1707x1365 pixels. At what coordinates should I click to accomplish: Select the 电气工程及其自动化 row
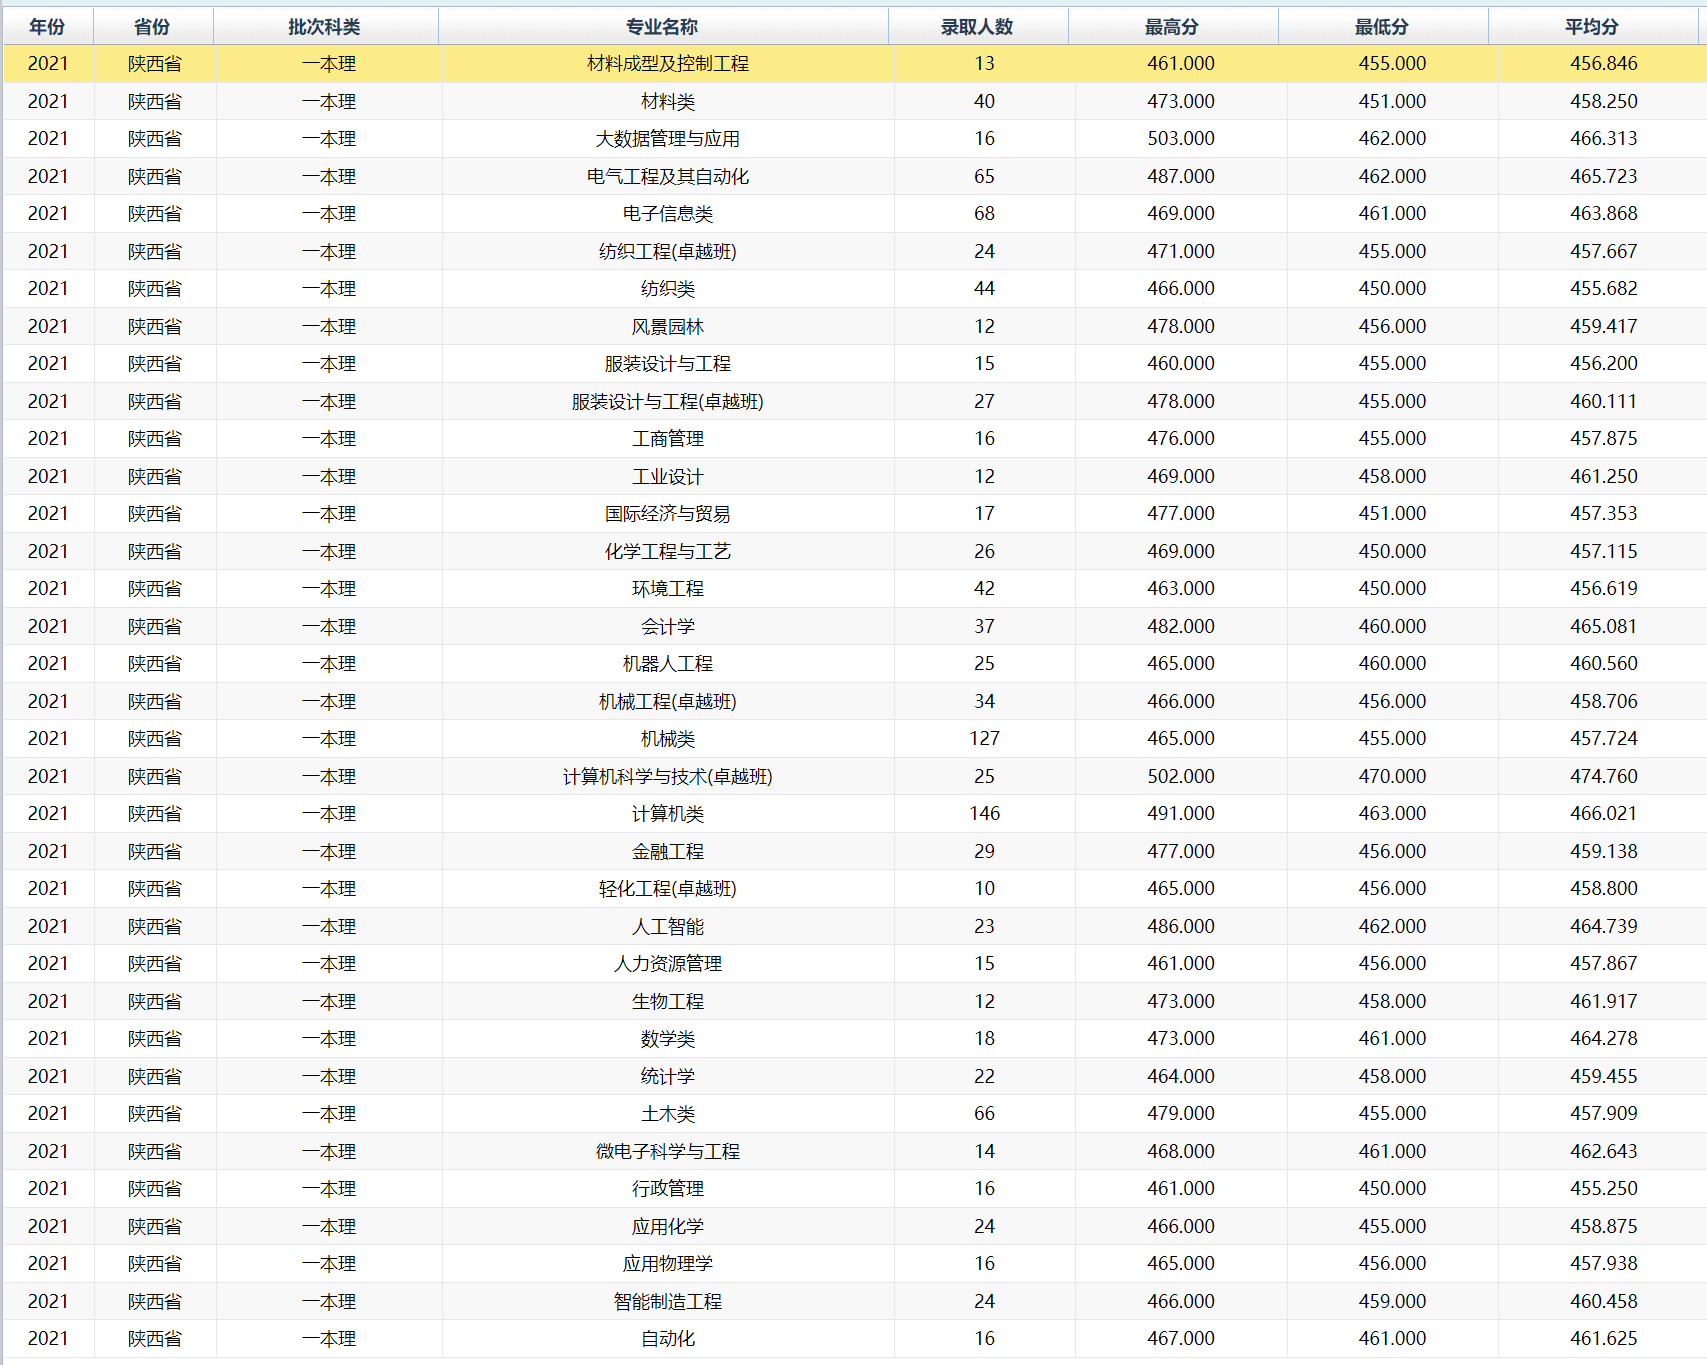(x=667, y=177)
